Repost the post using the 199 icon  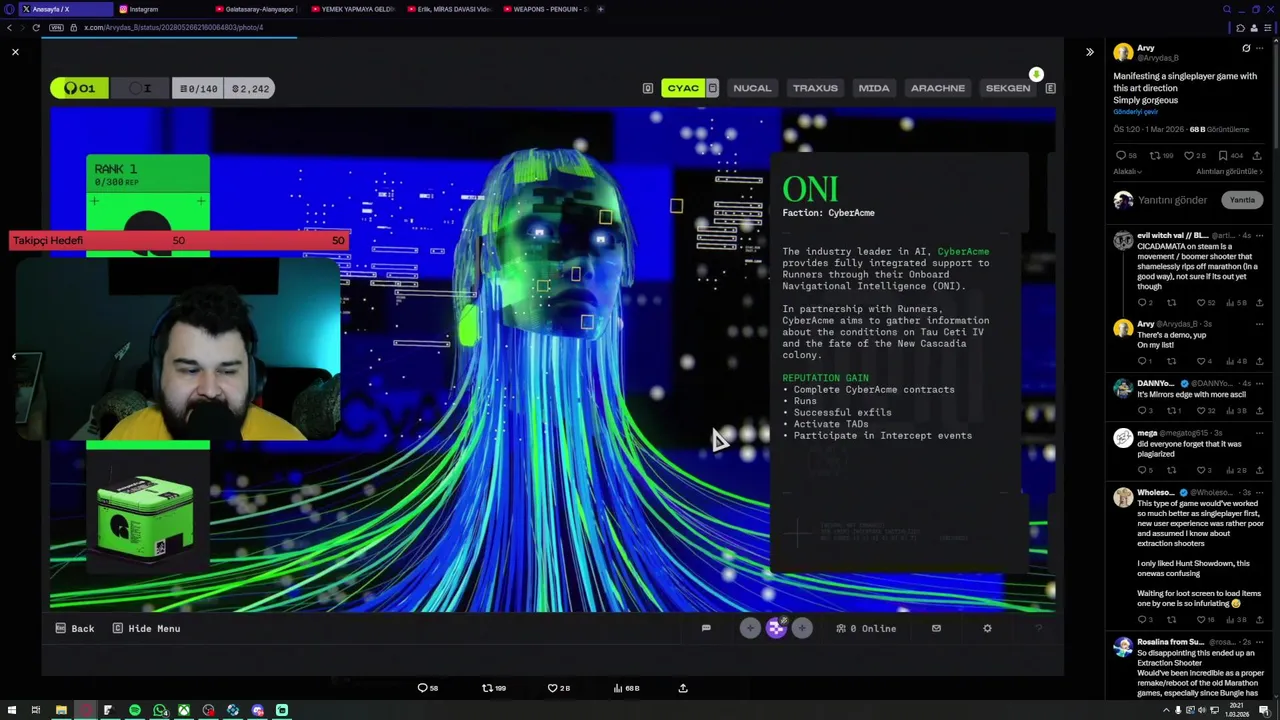1160,156
